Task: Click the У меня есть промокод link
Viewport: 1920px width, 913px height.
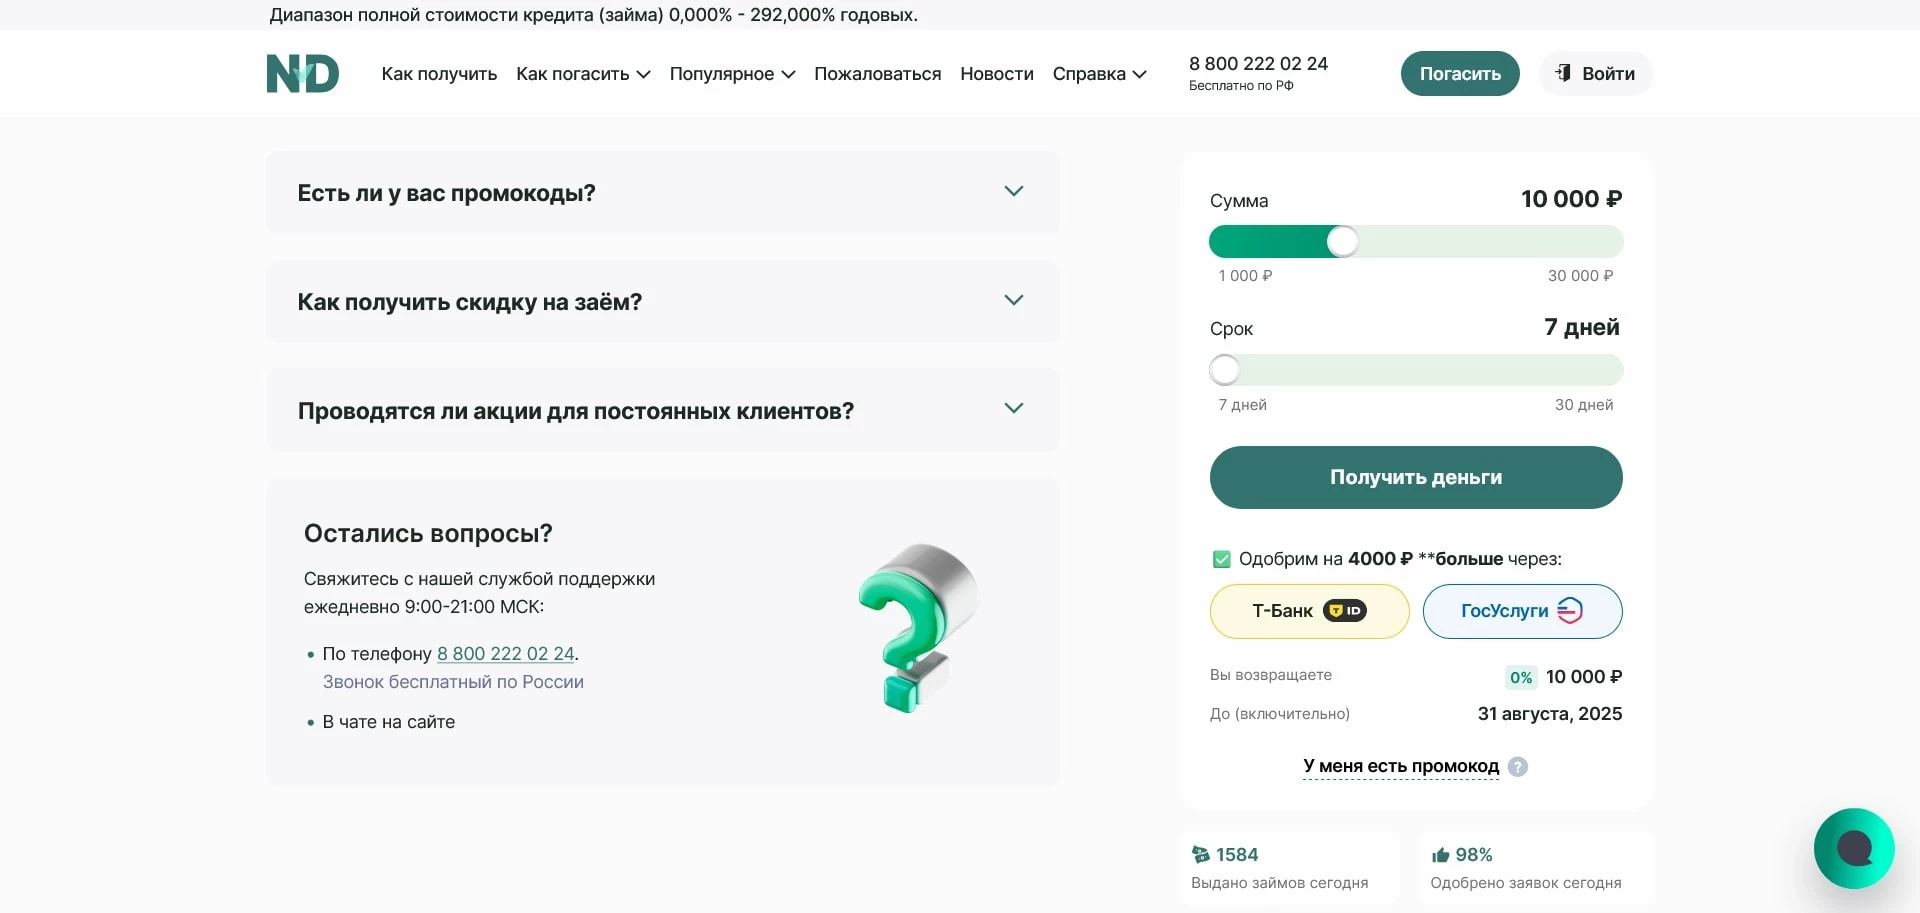Action: pyautogui.click(x=1400, y=767)
